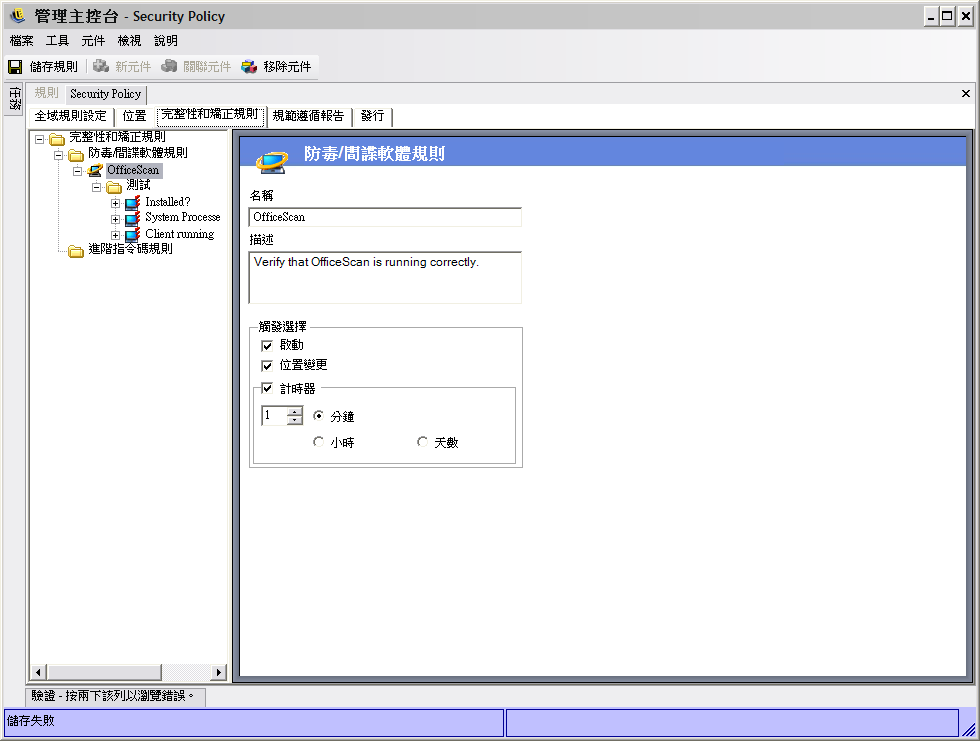This screenshot has height=741, width=980.
Task: Click the header icon beside 防毒/間諜軟體規則 title
Action: (x=272, y=161)
